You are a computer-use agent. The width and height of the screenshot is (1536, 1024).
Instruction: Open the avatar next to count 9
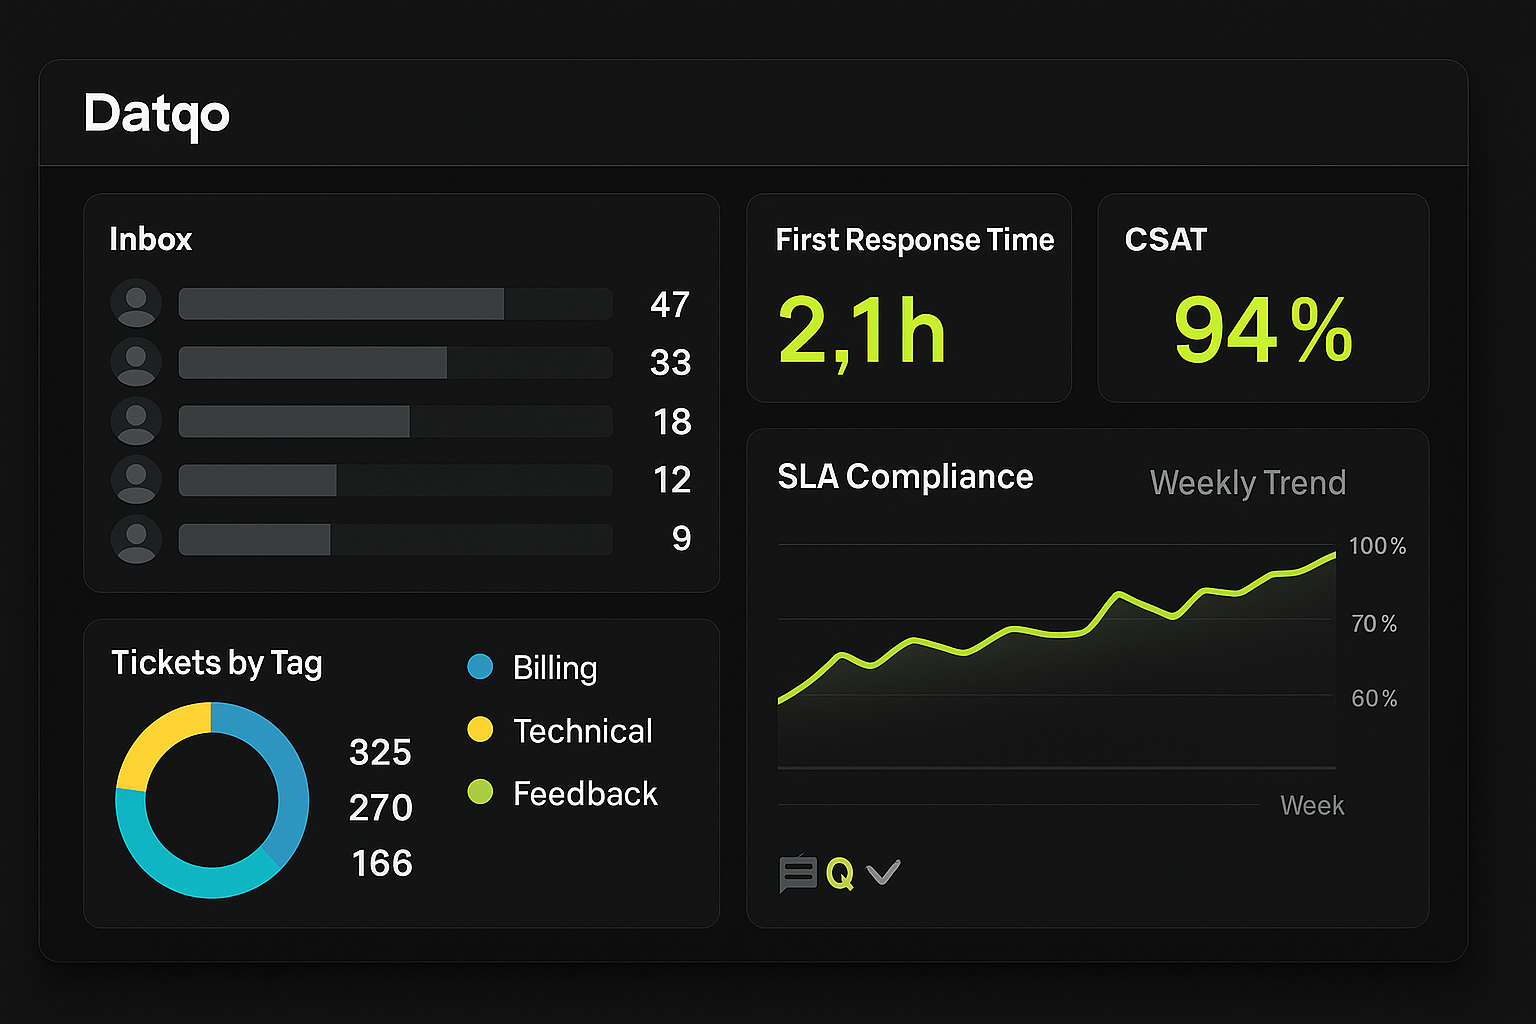pos(136,539)
